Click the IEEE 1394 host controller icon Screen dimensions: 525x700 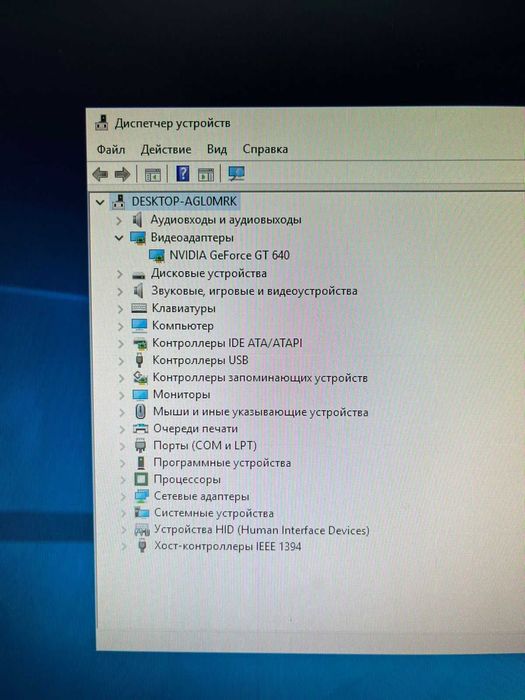coord(142,546)
